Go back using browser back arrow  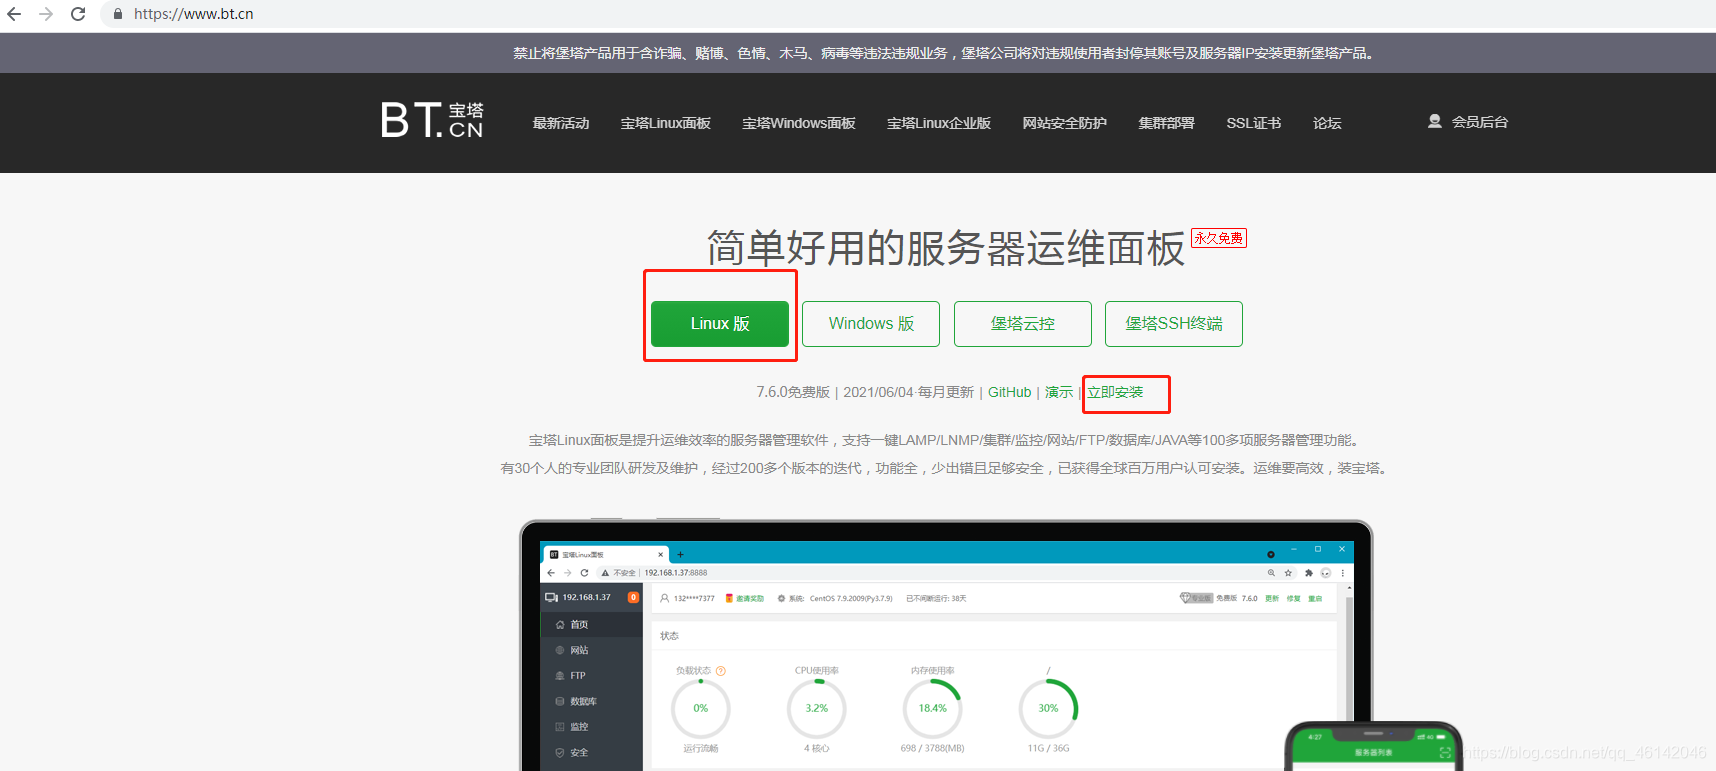tap(14, 14)
